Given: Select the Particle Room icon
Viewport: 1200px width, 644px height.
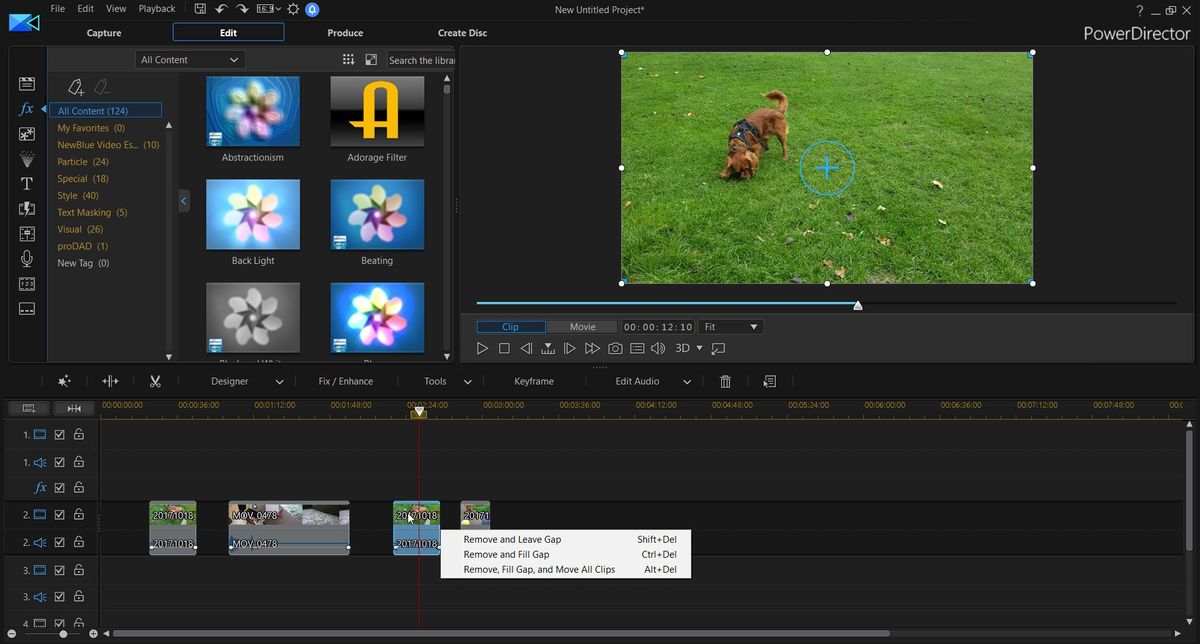Looking at the screenshot, I should click(x=26, y=160).
